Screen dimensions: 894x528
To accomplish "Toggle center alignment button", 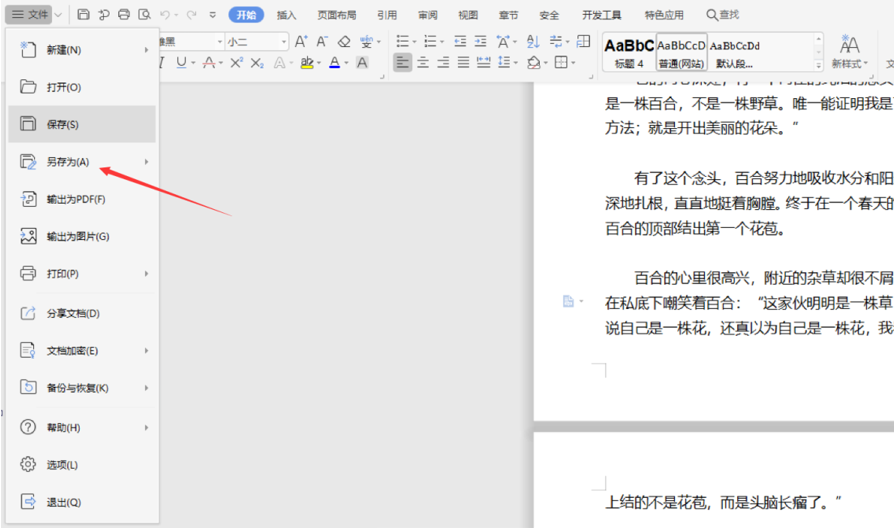I will click(x=423, y=63).
